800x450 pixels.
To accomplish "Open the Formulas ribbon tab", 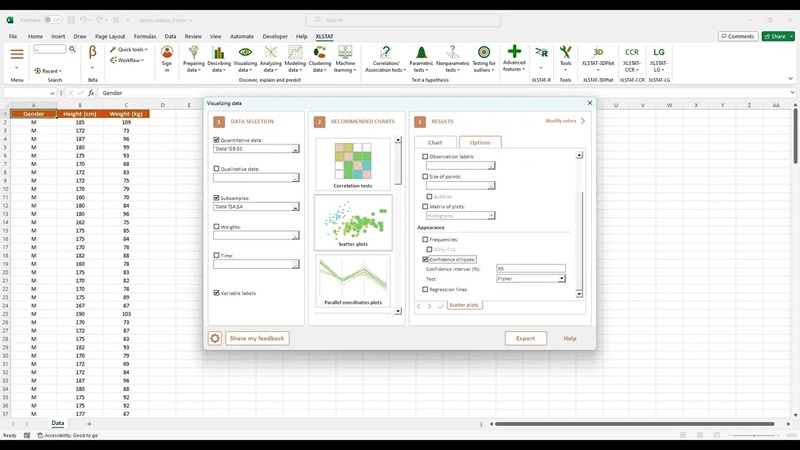I will [145, 36].
